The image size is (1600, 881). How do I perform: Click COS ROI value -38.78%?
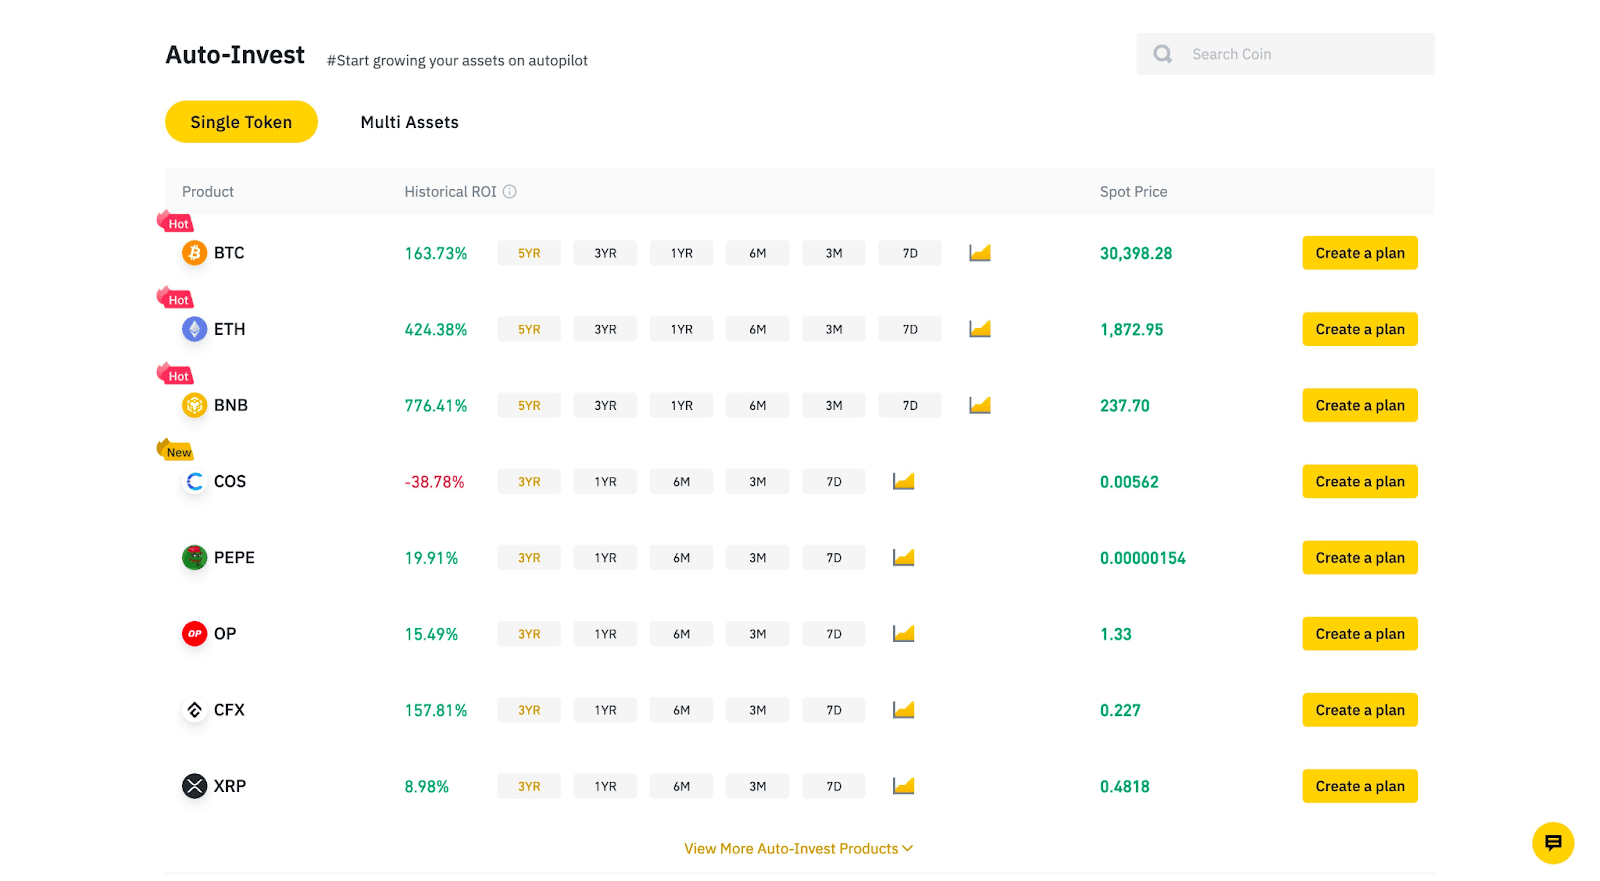(434, 481)
